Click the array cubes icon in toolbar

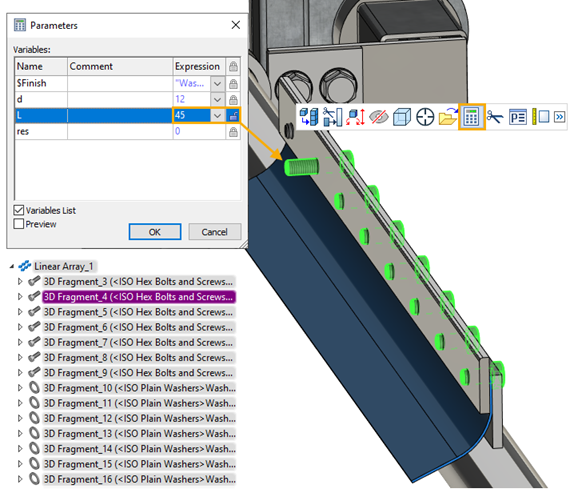[309, 117]
